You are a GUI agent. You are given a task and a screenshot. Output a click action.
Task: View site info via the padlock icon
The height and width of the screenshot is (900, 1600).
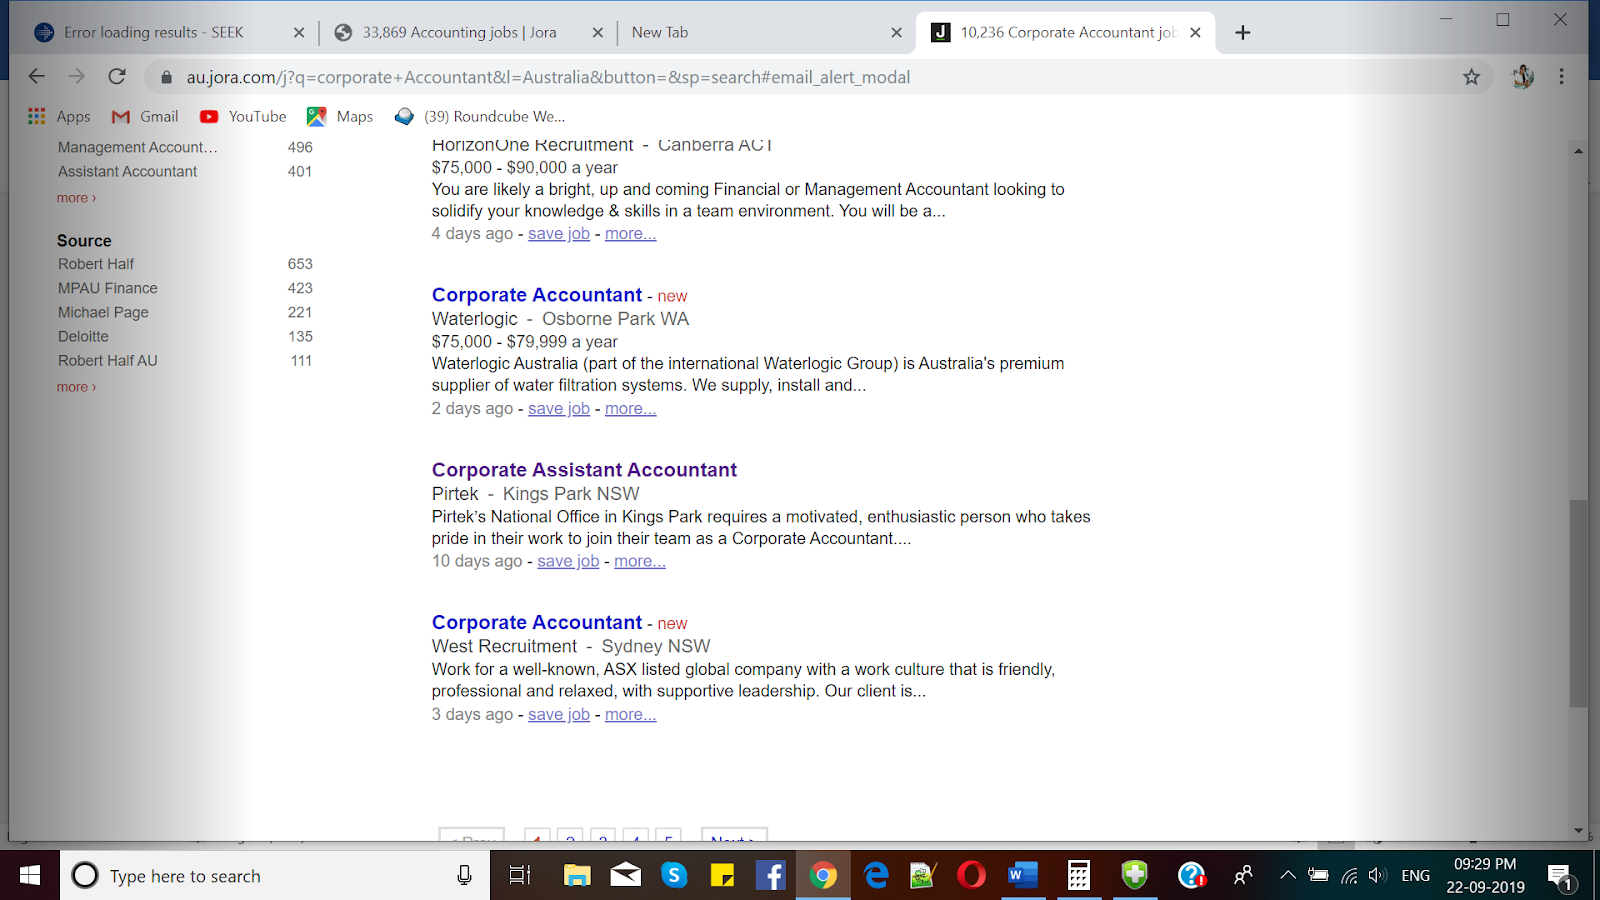click(x=166, y=77)
